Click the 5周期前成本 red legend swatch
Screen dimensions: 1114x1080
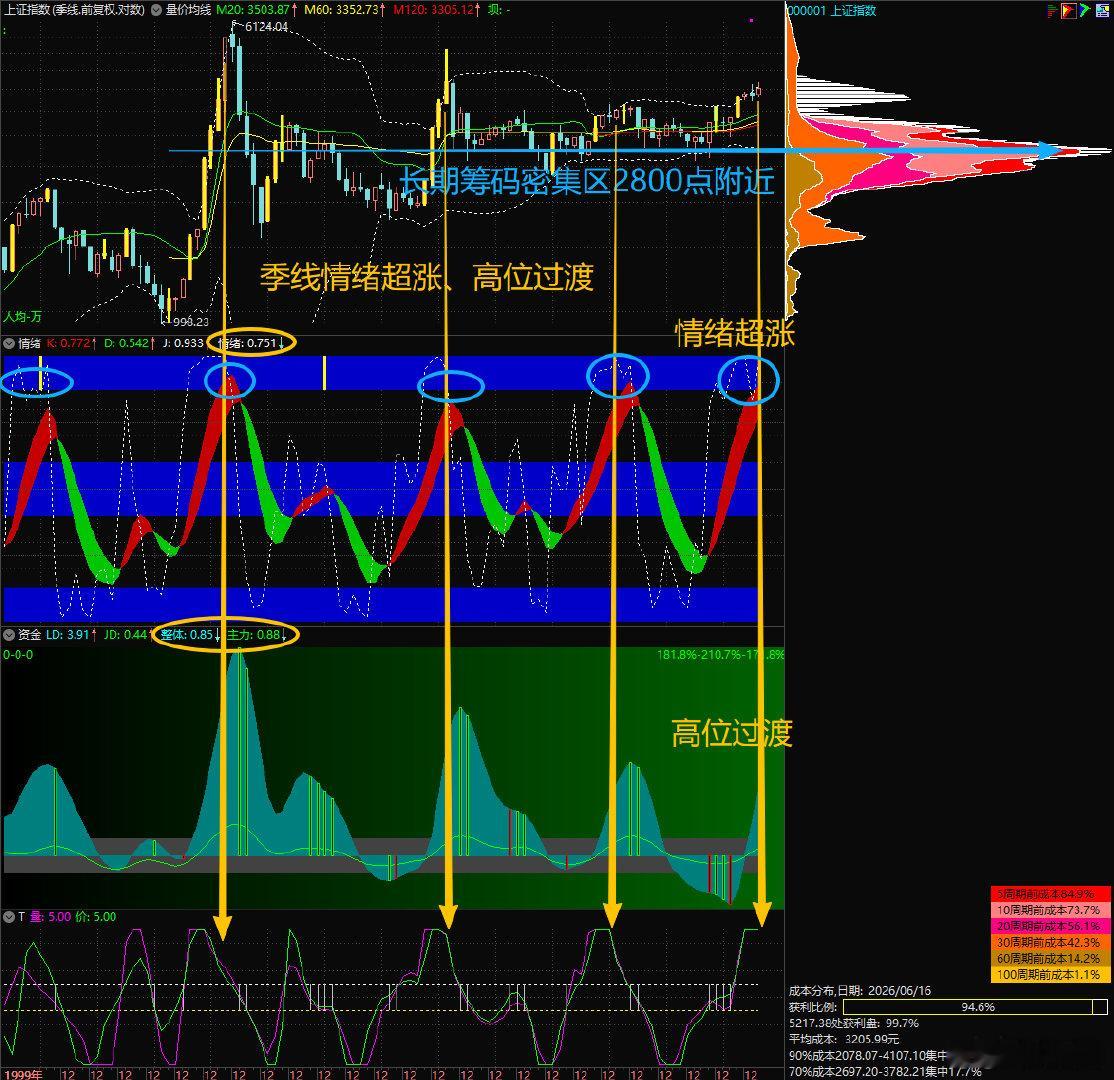tap(1051, 894)
